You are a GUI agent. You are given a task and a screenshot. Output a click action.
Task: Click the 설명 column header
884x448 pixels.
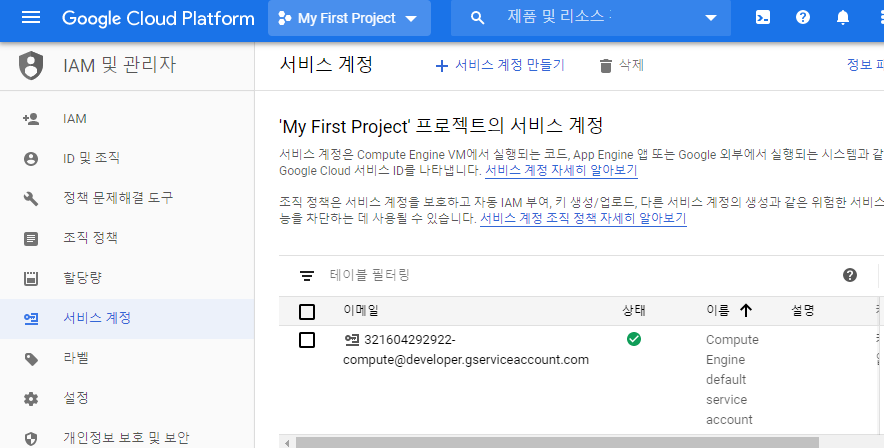click(x=802, y=310)
